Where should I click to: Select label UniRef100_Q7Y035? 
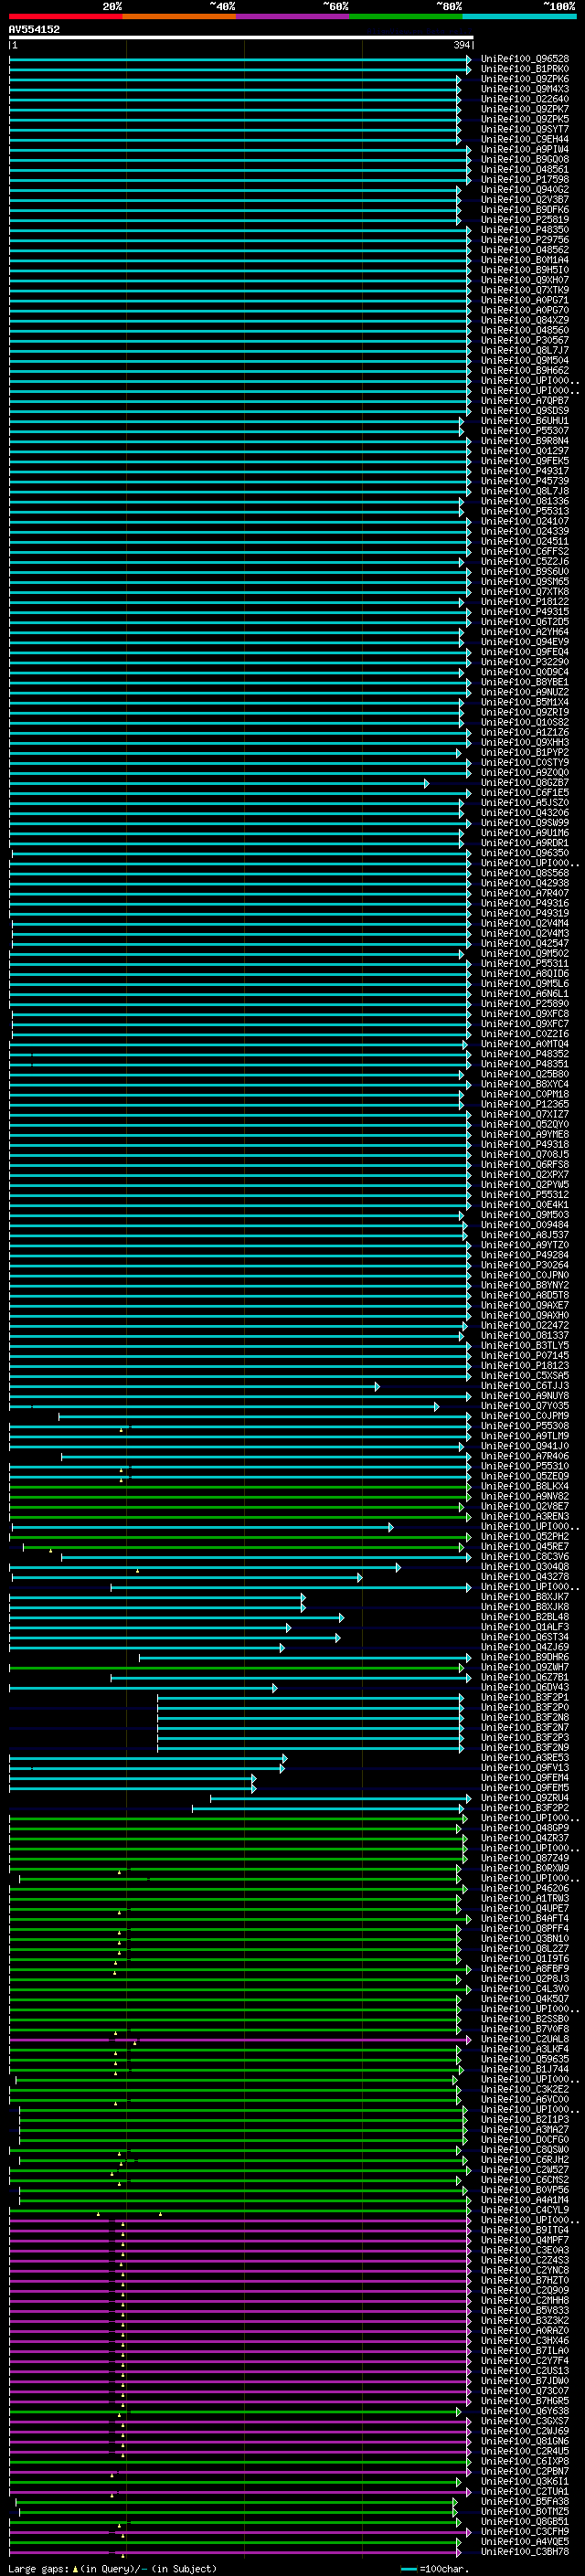[525, 1406]
